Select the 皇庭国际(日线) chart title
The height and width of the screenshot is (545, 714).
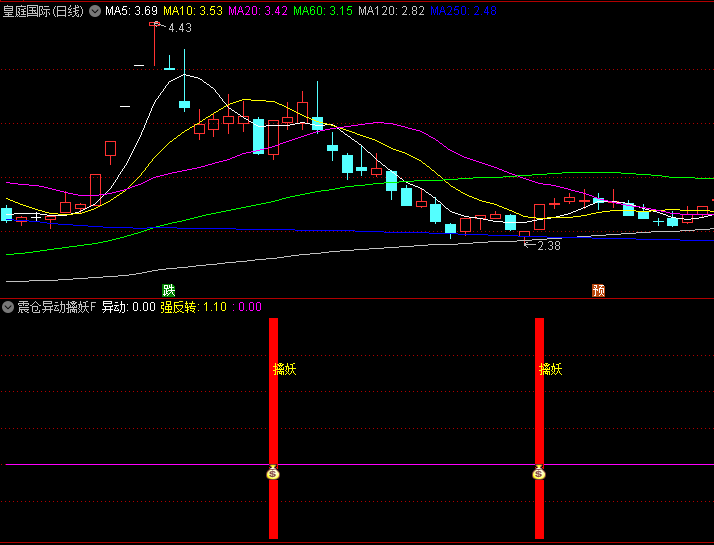[43, 11]
